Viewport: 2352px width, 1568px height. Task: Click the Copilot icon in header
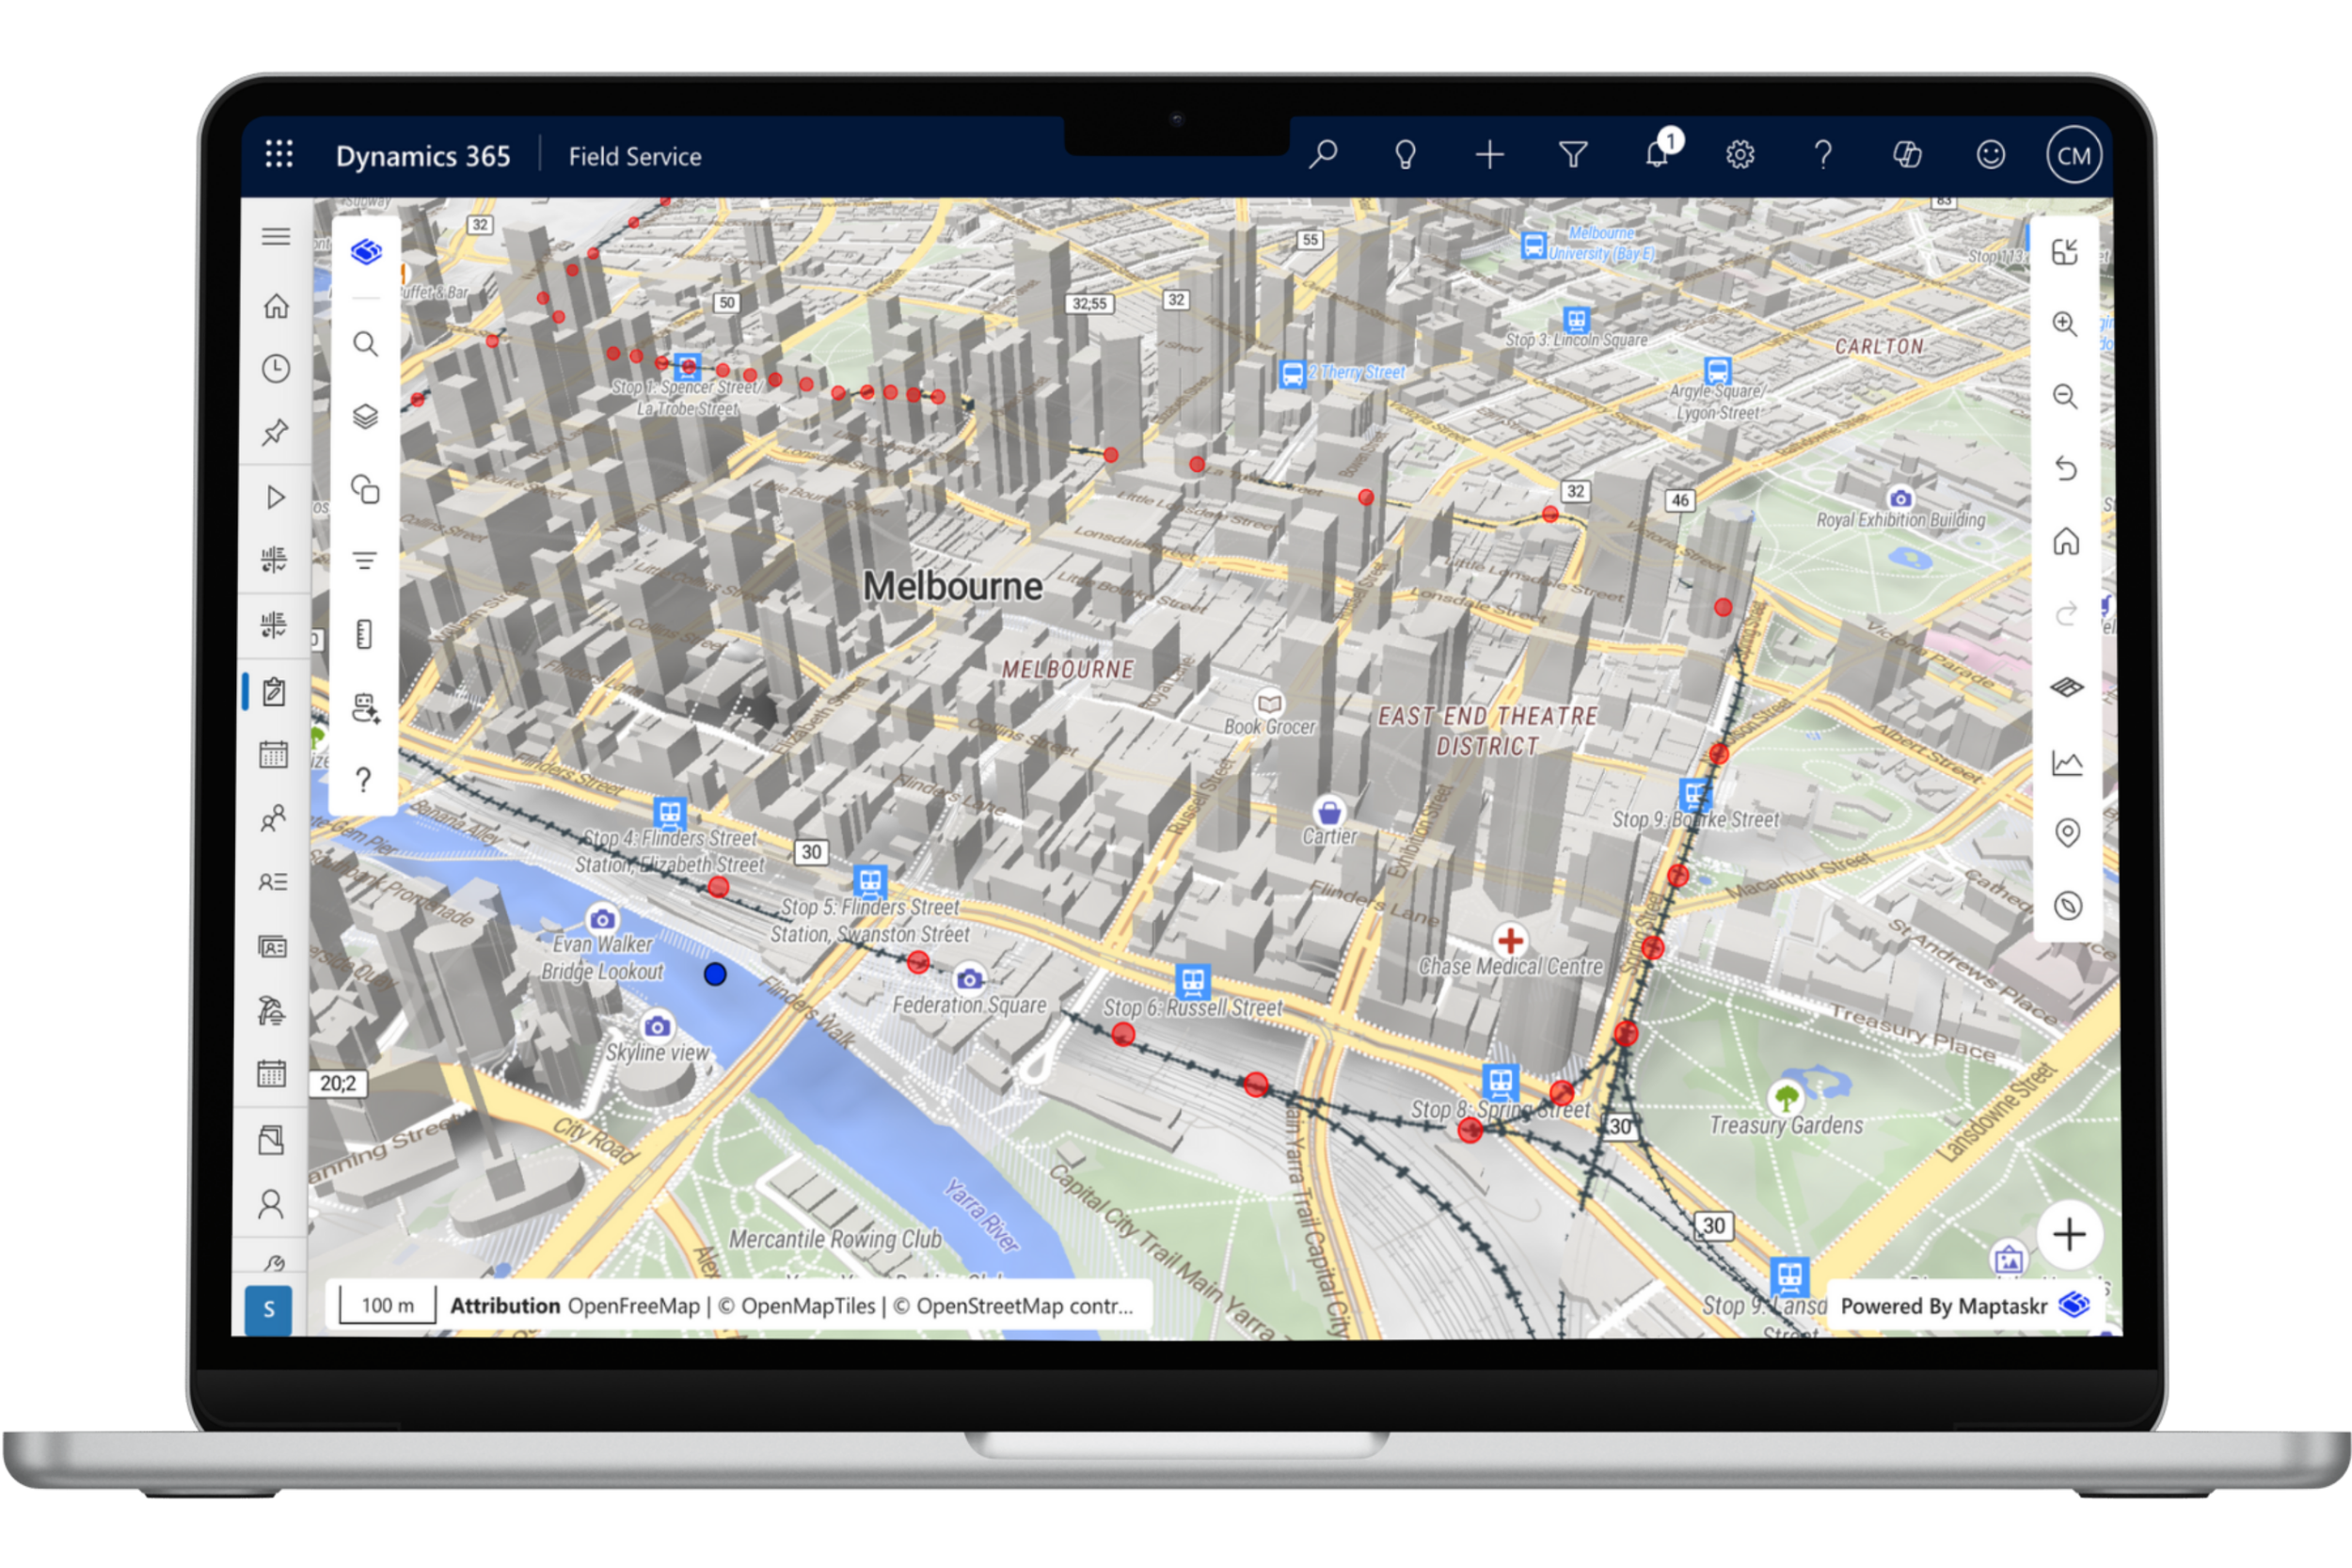(x=1907, y=155)
